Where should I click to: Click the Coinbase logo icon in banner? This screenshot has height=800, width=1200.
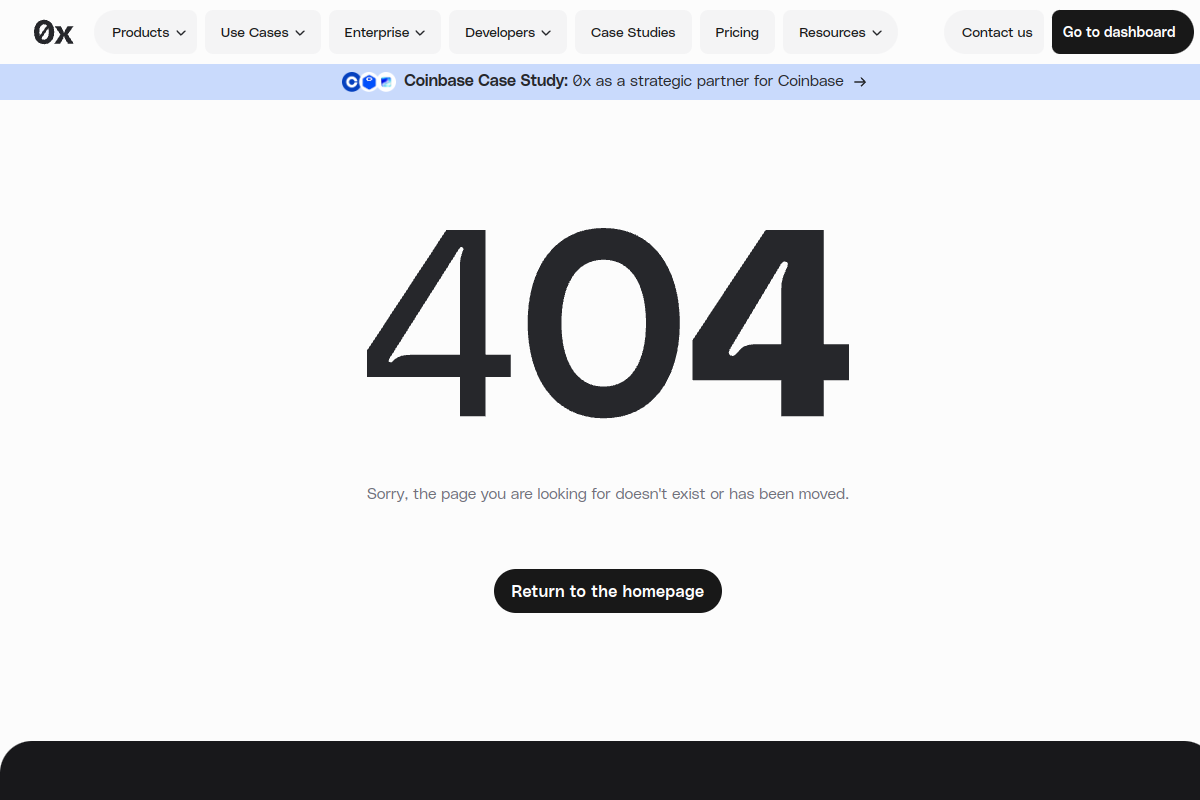tap(351, 82)
